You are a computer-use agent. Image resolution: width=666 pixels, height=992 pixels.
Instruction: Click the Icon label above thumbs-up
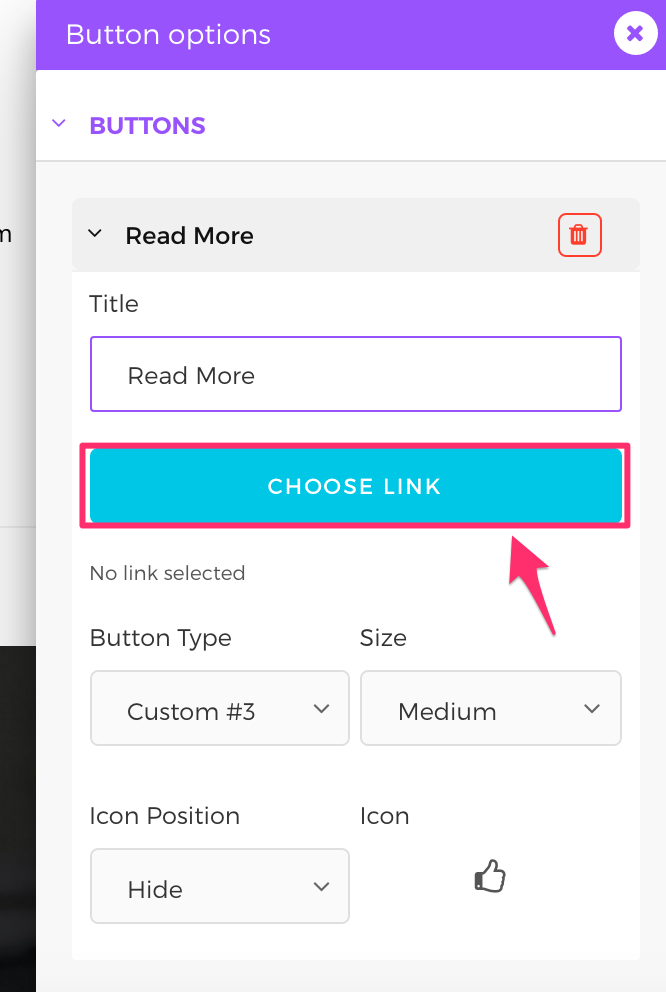385,816
